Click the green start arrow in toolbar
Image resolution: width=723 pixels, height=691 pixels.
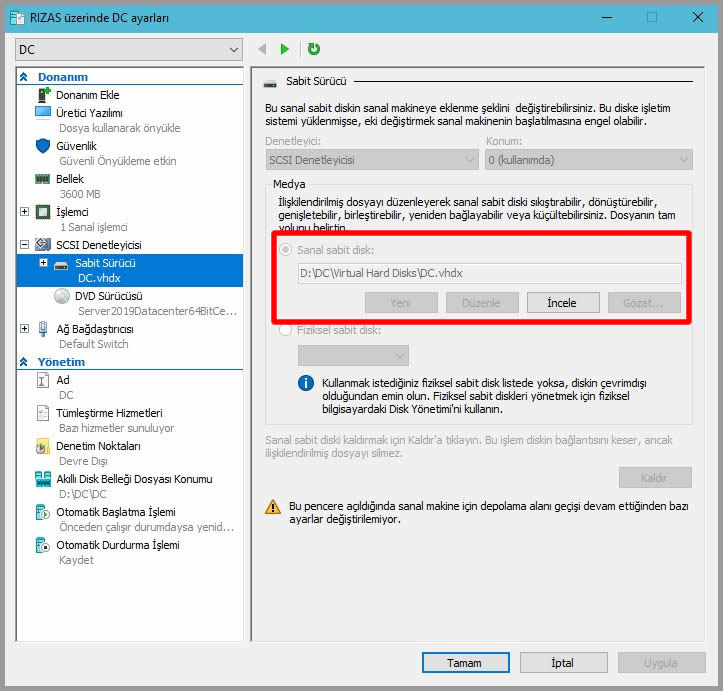285,49
